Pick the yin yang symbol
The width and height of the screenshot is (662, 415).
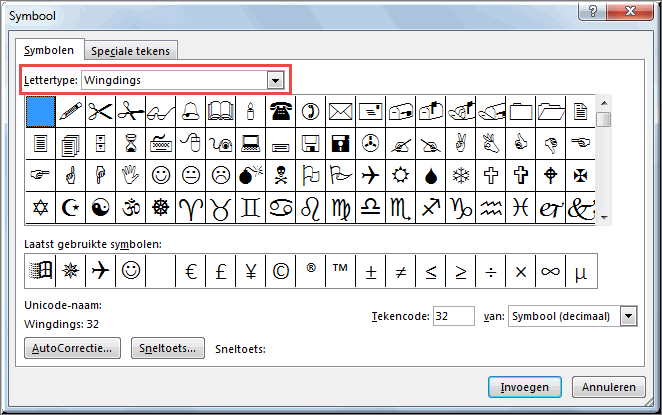click(100, 207)
